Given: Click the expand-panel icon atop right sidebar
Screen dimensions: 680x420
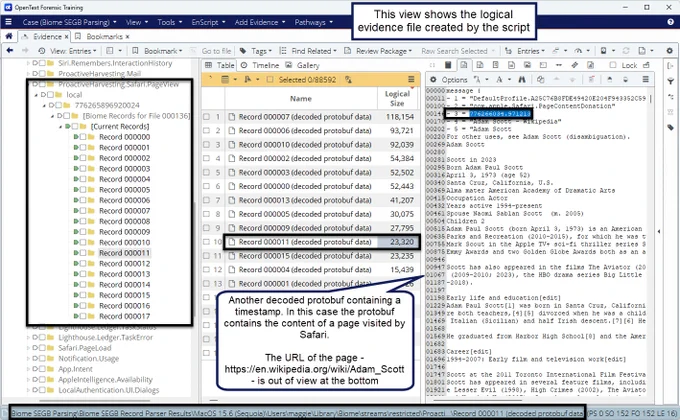Looking at the screenshot, I should pos(670,66).
